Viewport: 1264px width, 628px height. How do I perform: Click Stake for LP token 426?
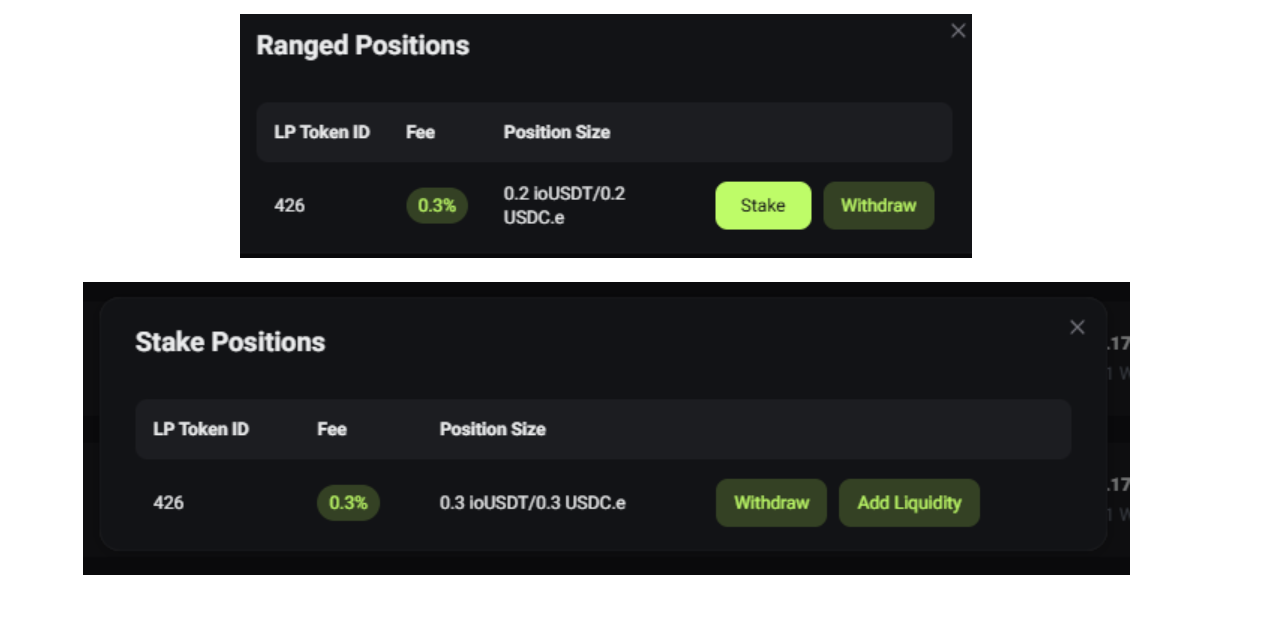[x=763, y=205]
